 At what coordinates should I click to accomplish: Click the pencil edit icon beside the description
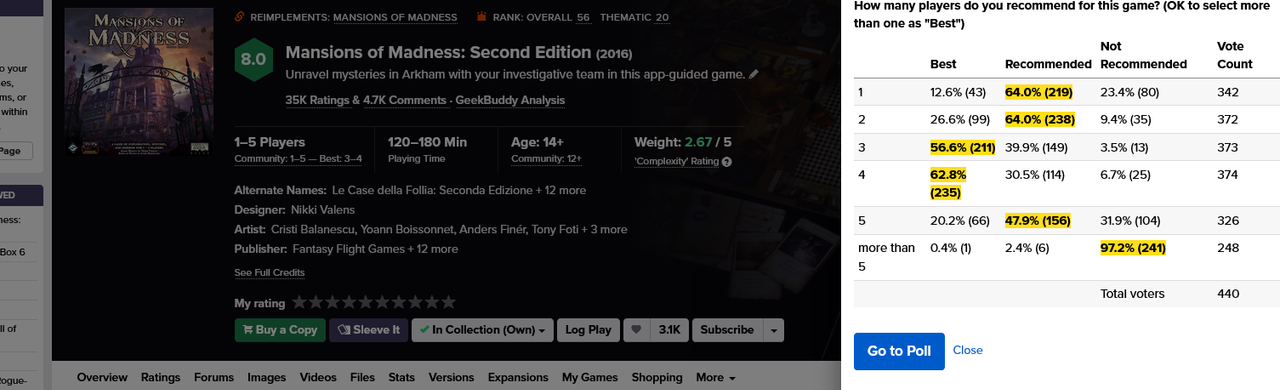[x=753, y=74]
